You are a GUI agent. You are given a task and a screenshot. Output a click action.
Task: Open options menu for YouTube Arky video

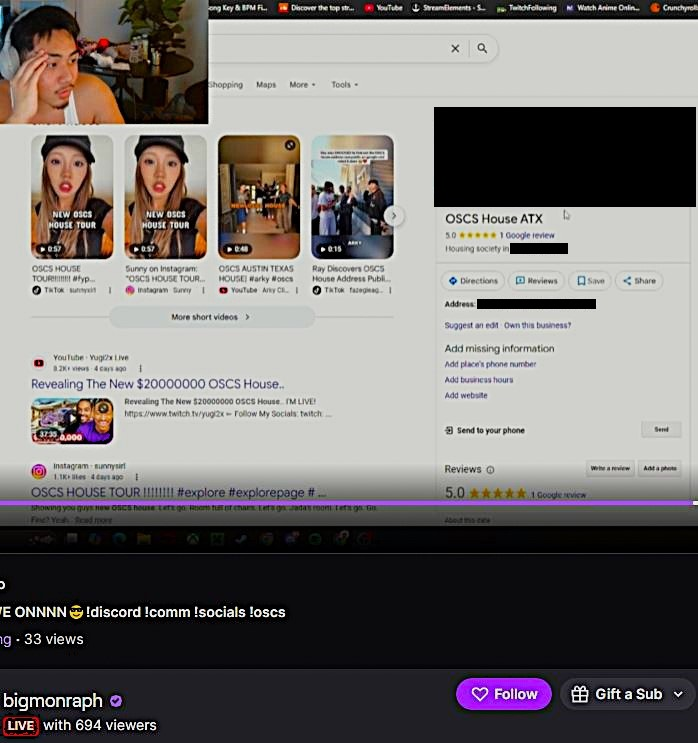297,290
